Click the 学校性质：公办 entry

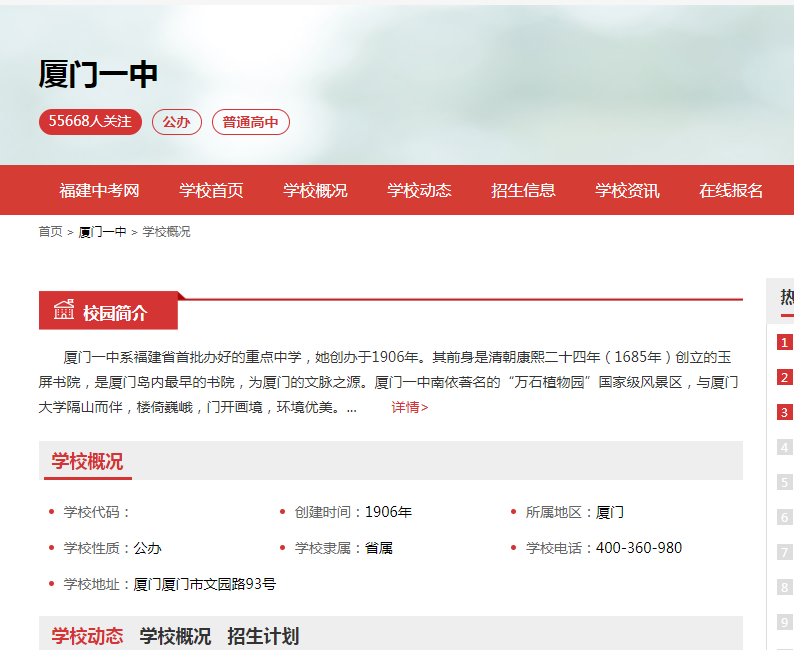point(112,548)
